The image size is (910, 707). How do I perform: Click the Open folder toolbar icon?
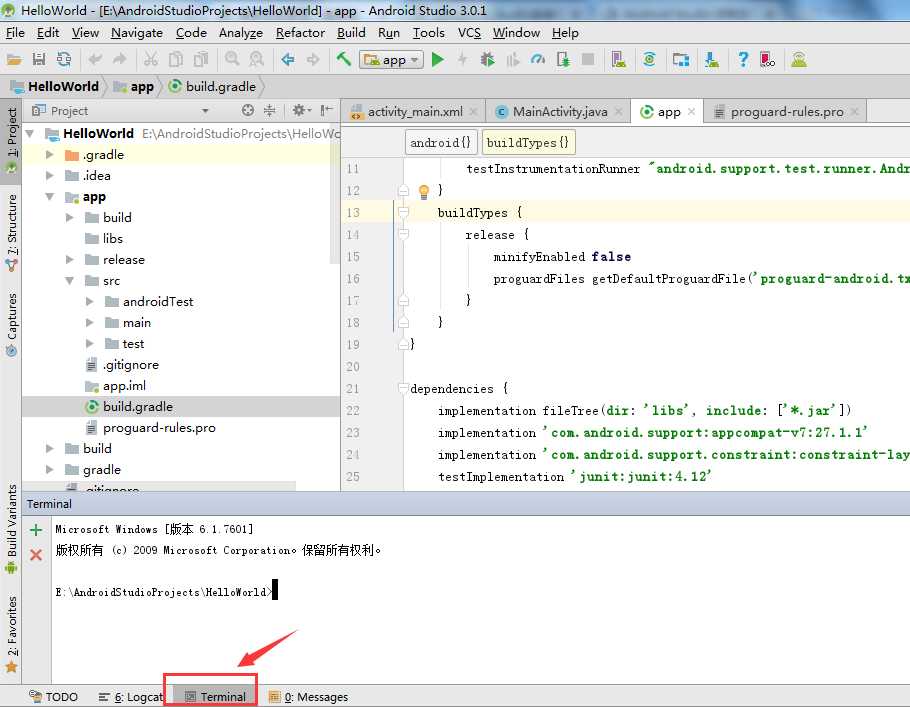coord(14,59)
